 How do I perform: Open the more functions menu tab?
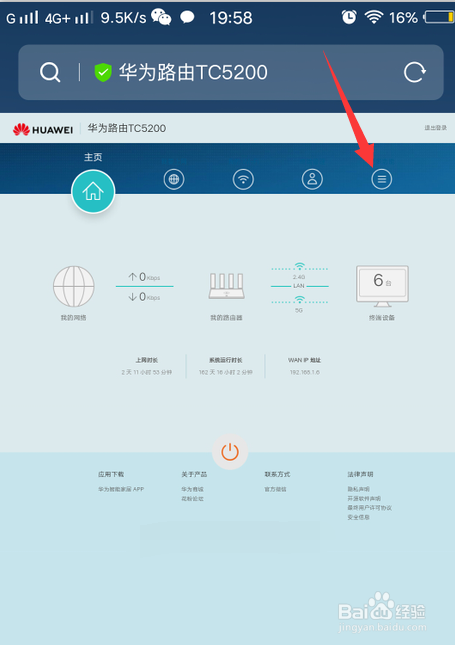pyautogui.click(x=382, y=179)
